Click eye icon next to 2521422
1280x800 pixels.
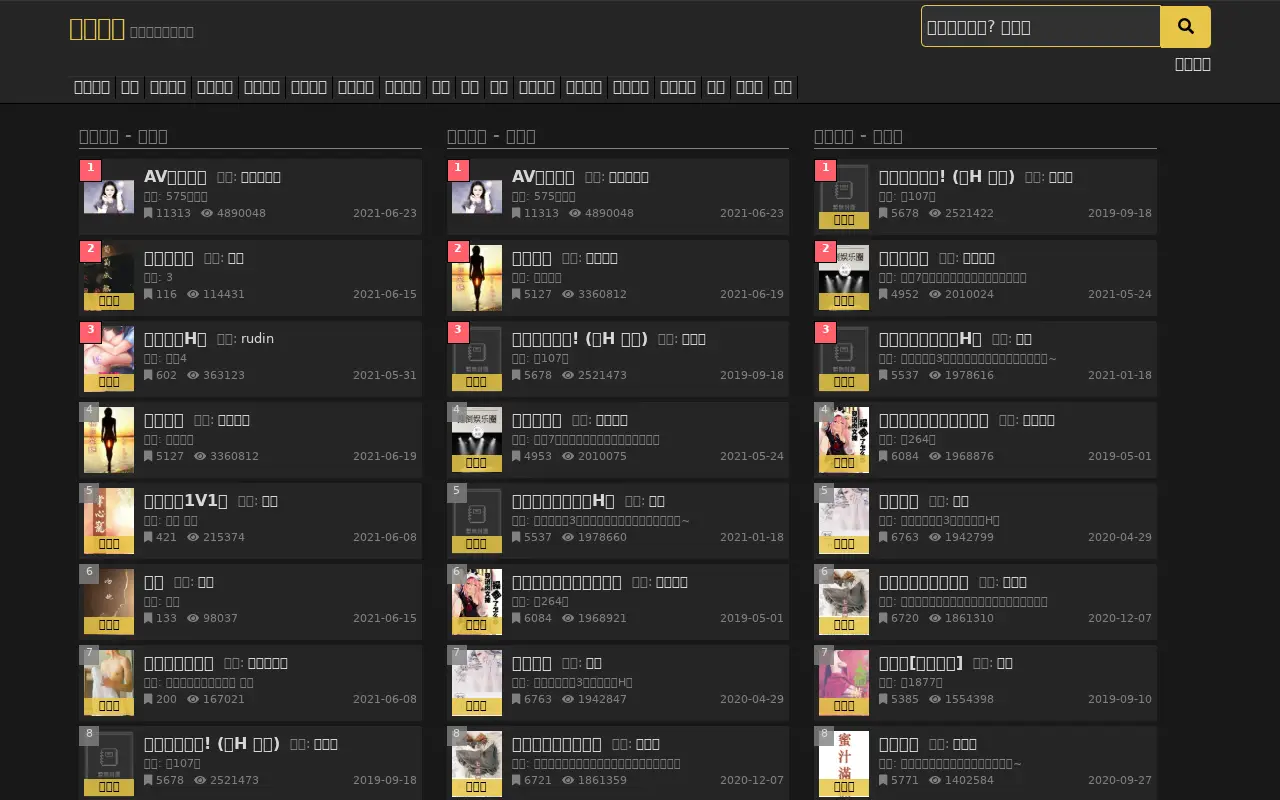click(x=935, y=214)
